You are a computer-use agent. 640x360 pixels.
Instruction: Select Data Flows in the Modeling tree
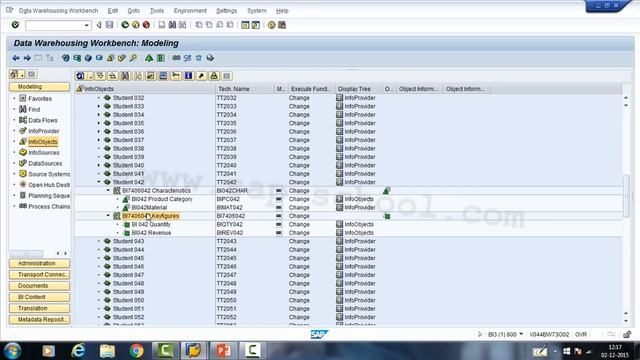pos(43,120)
